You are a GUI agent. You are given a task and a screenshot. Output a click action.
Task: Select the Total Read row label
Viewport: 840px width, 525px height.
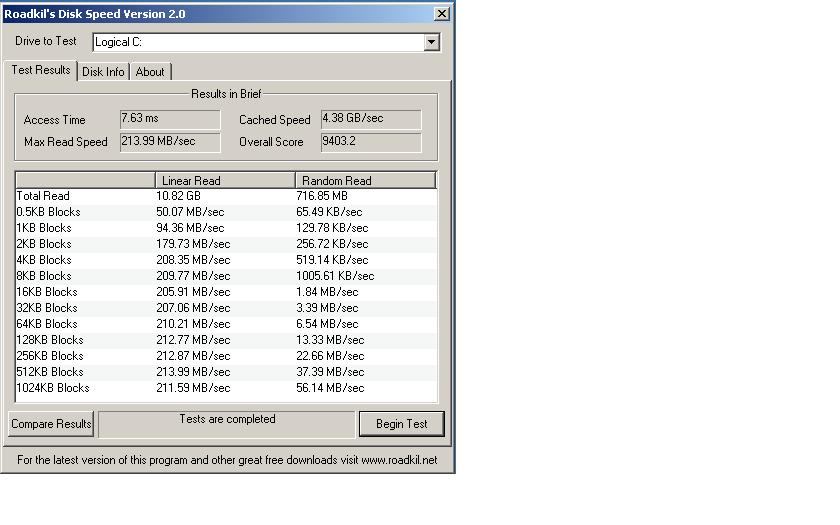pos(43,196)
